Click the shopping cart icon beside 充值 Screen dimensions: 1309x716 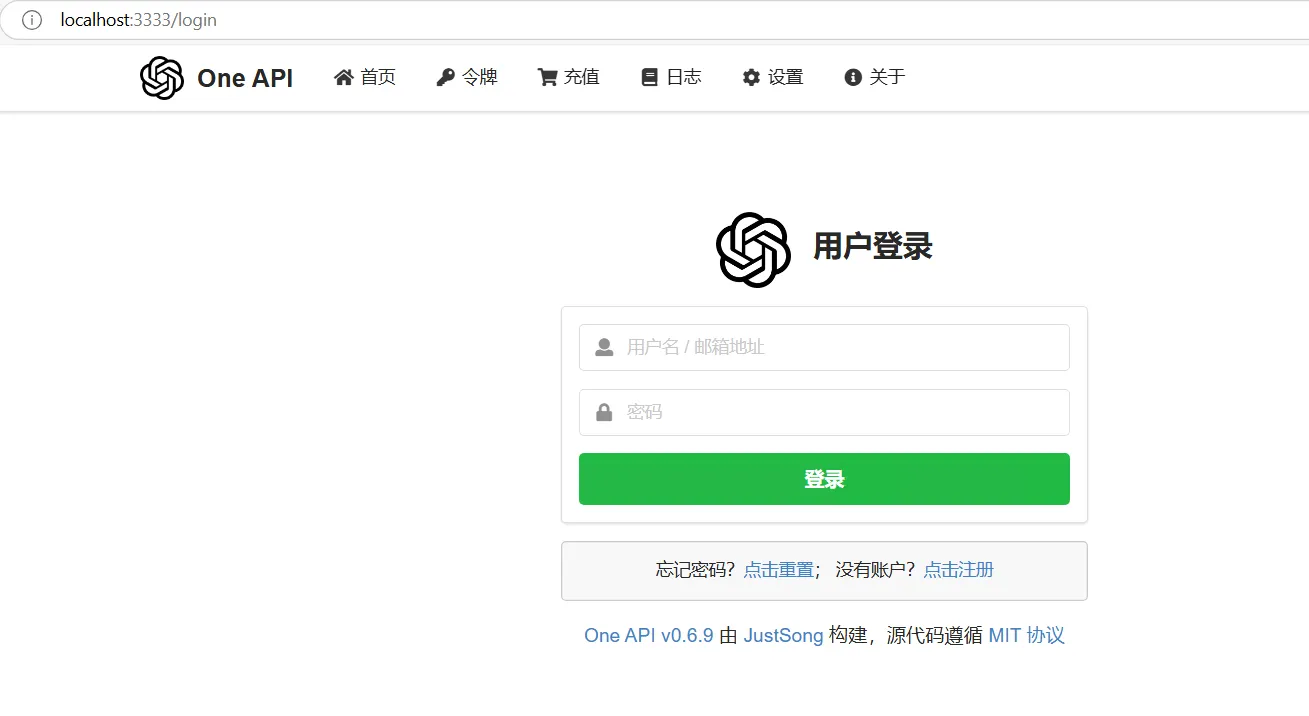(547, 77)
